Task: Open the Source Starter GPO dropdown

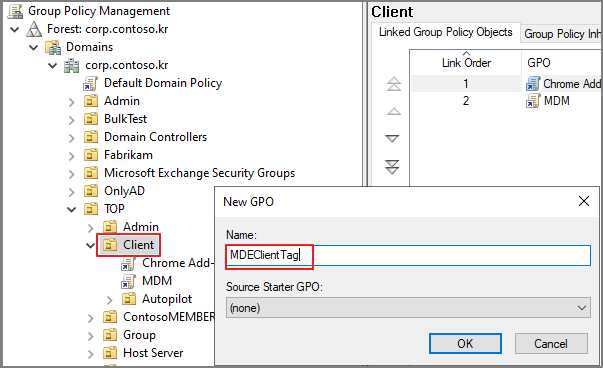Action: 408,308
